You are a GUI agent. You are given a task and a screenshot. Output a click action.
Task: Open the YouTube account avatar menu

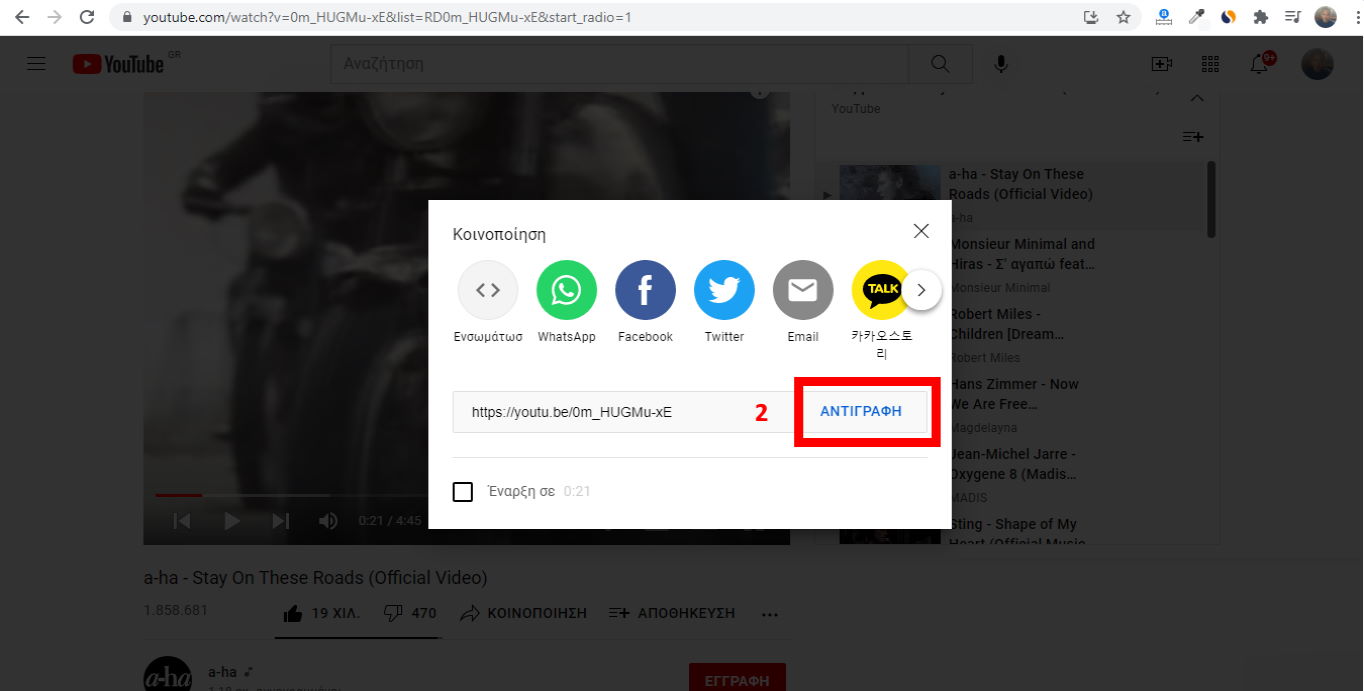click(x=1317, y=64)
